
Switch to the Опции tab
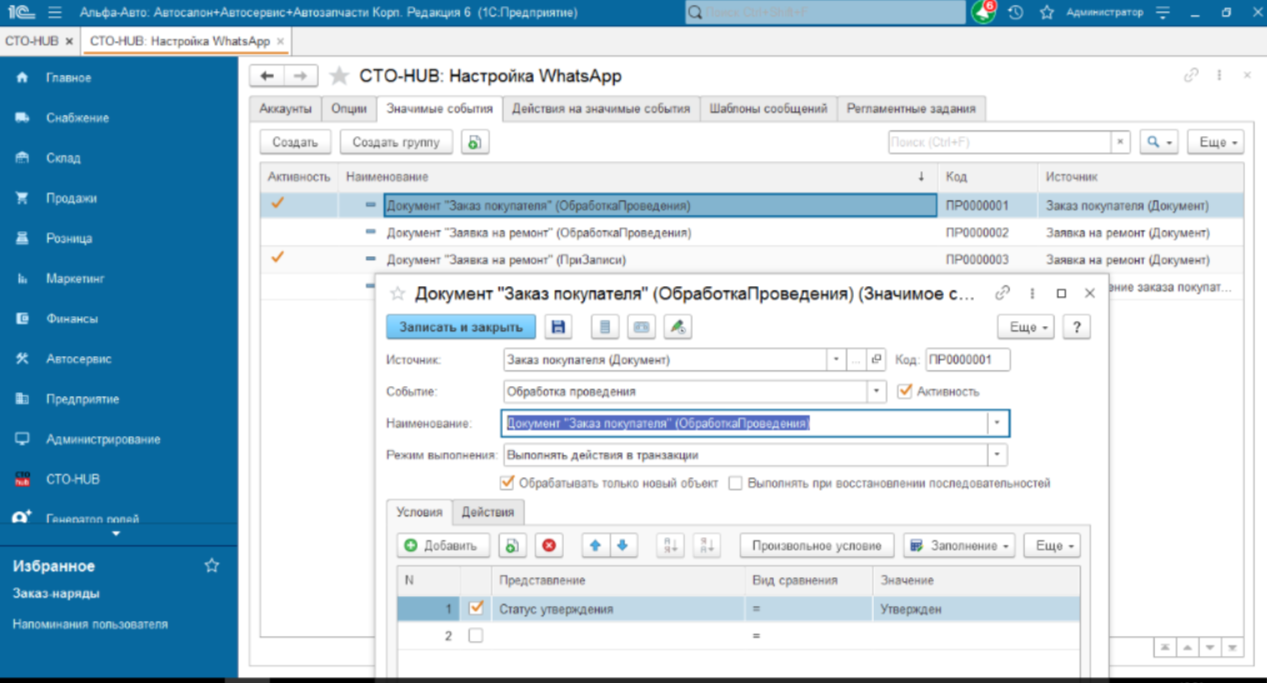coord(349,109)
